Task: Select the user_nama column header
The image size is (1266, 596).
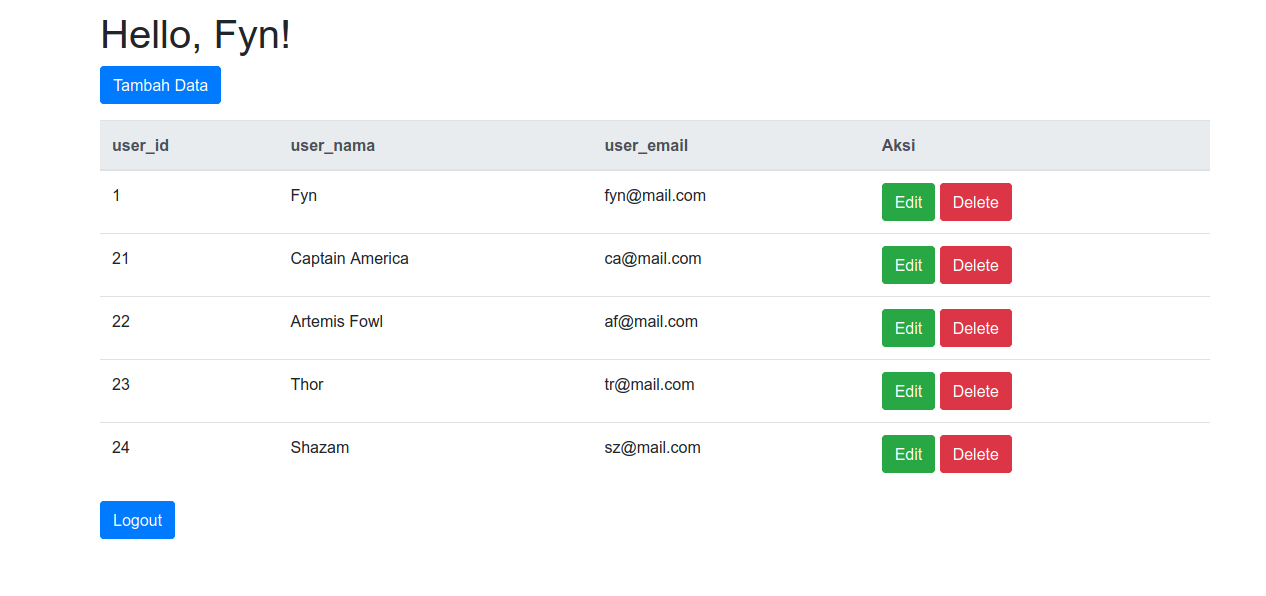Action: pyautogui.click(x=333, y=145)
